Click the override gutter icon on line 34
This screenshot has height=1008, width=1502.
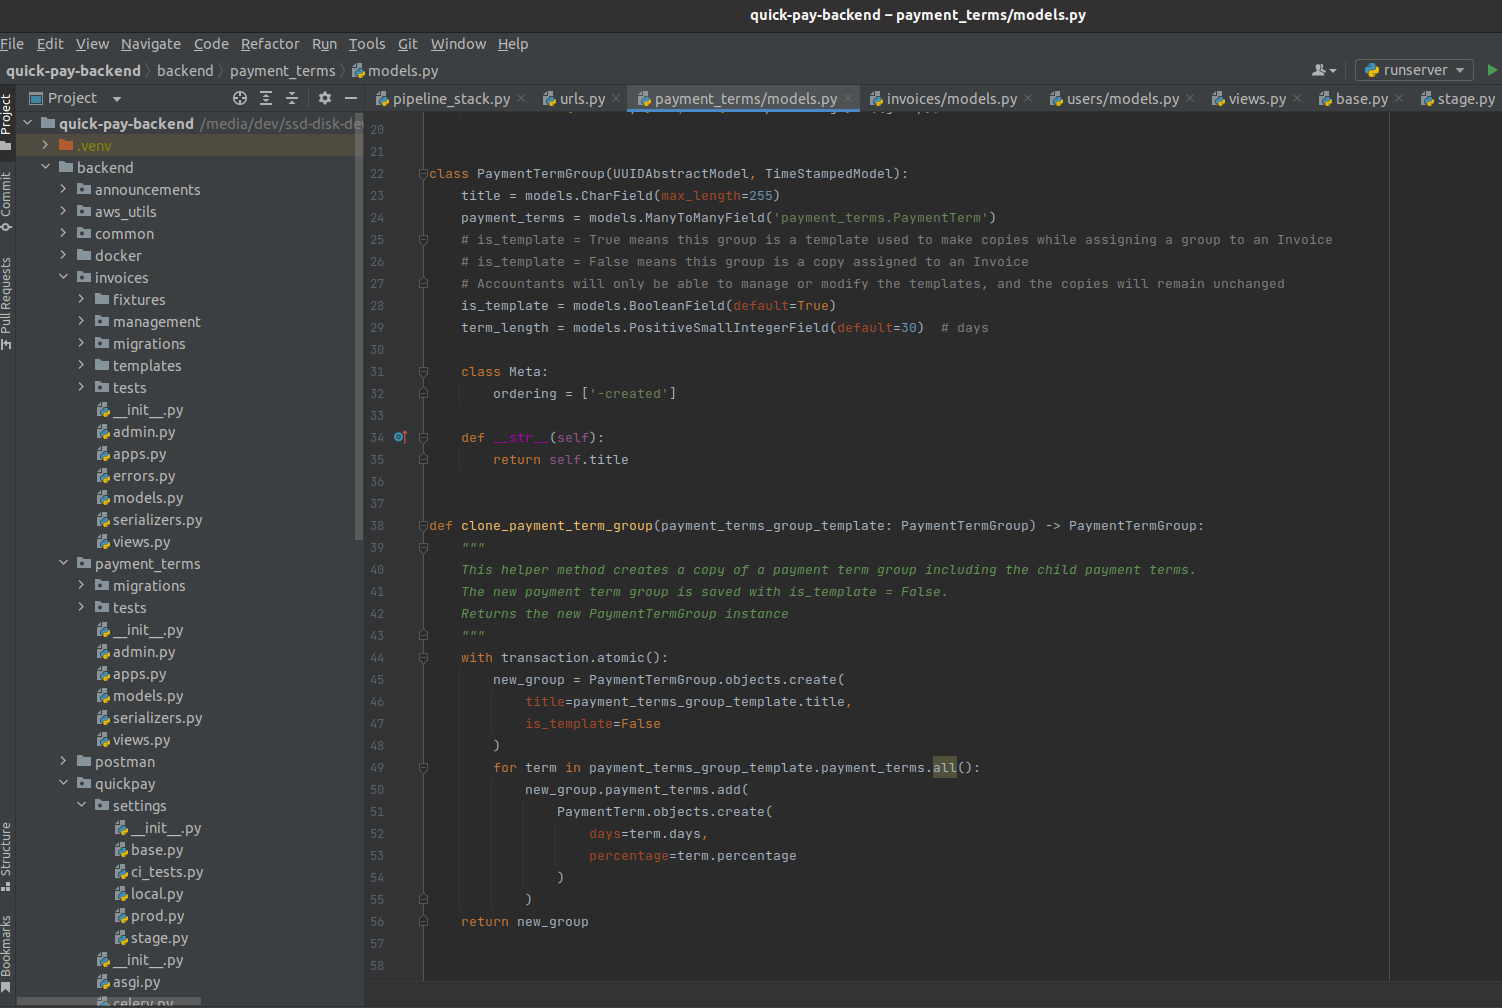point(400,437)
